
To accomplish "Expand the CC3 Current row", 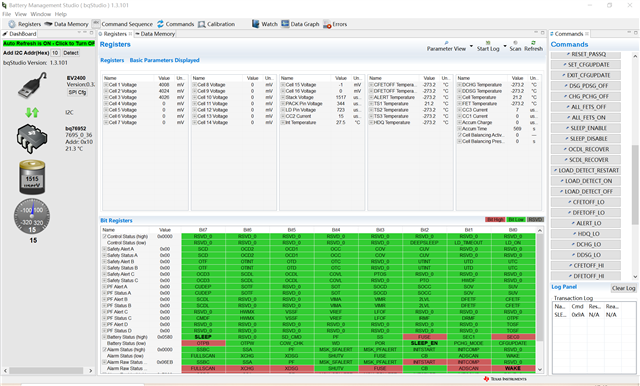I will point(460,110).
